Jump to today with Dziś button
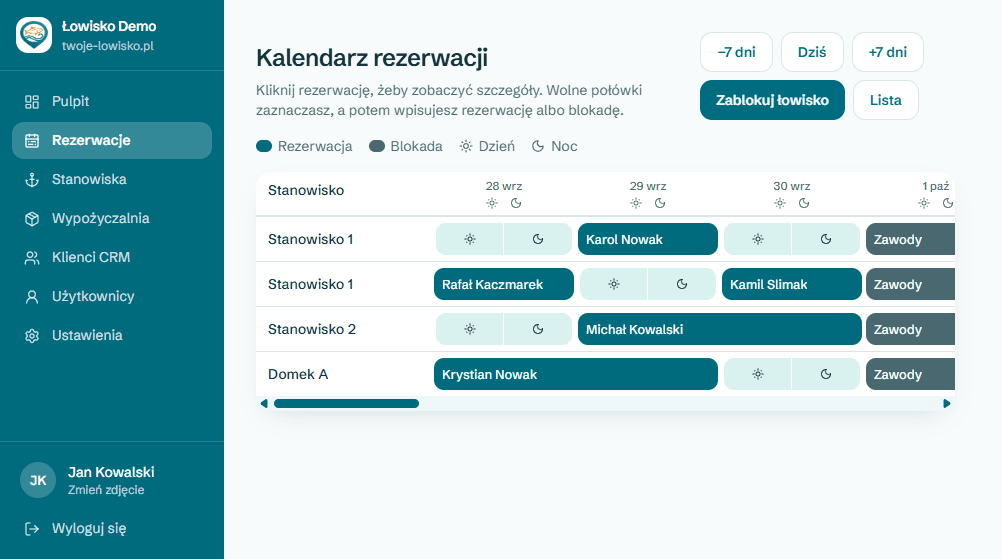Image resolution: width=1002 pixels, height=559 pixels. tap(812, 52)
